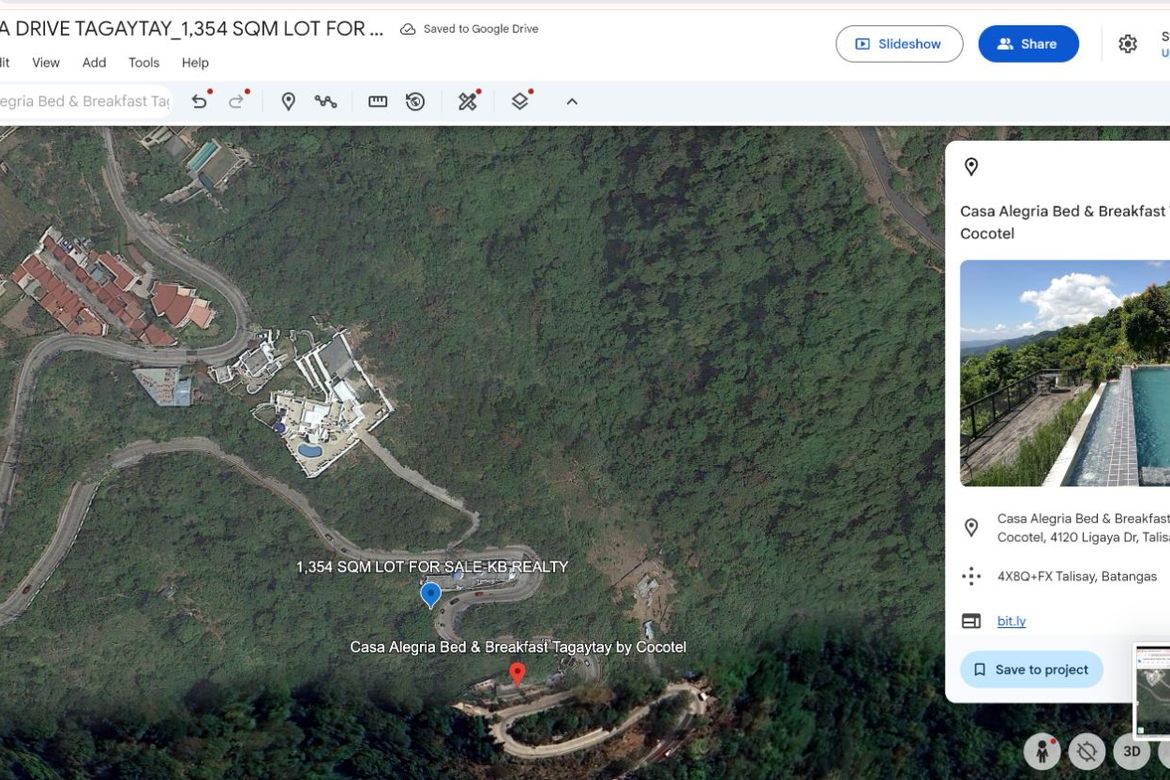Select the Add placemark pin tool
Screen dimensions: 1170x780
(288, 102)
